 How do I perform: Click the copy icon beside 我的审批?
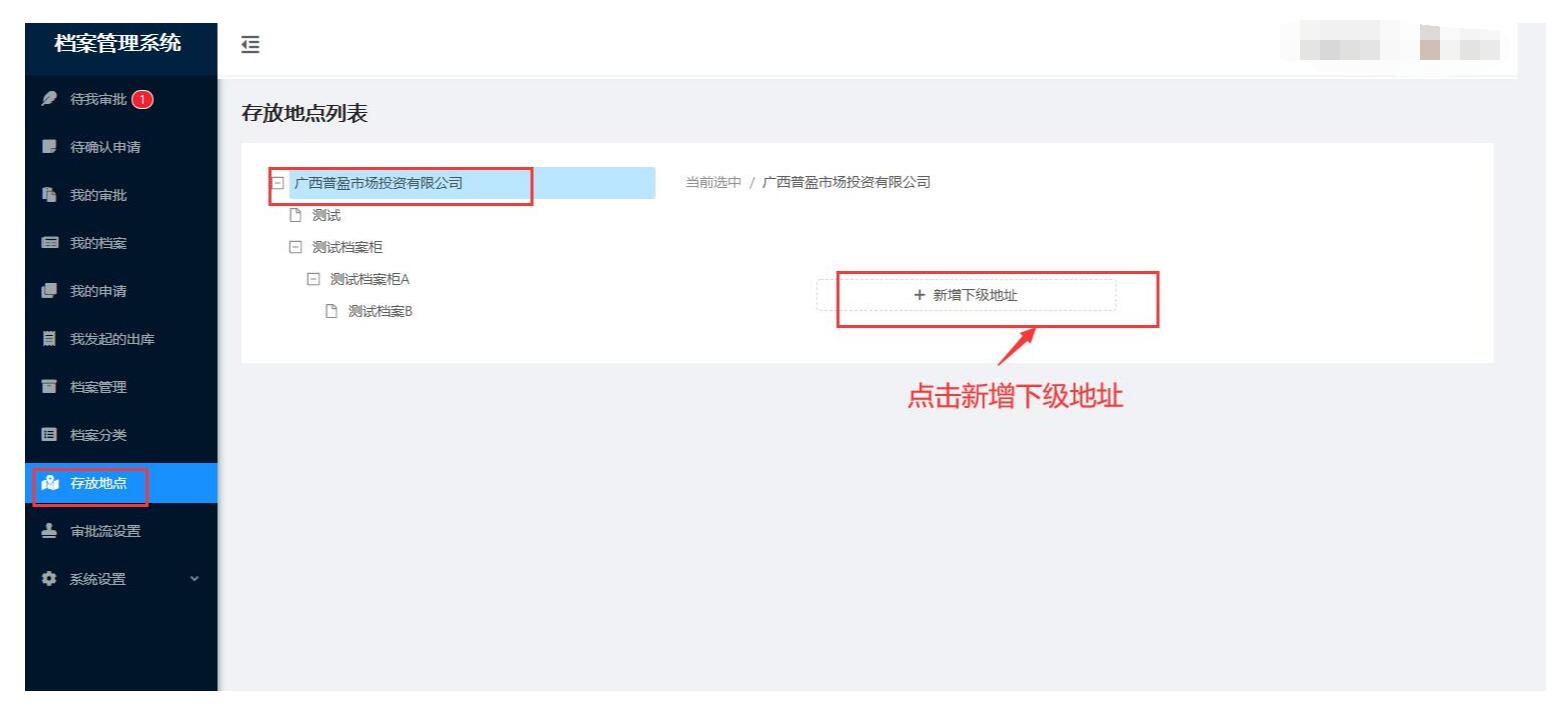coord(47,196)
